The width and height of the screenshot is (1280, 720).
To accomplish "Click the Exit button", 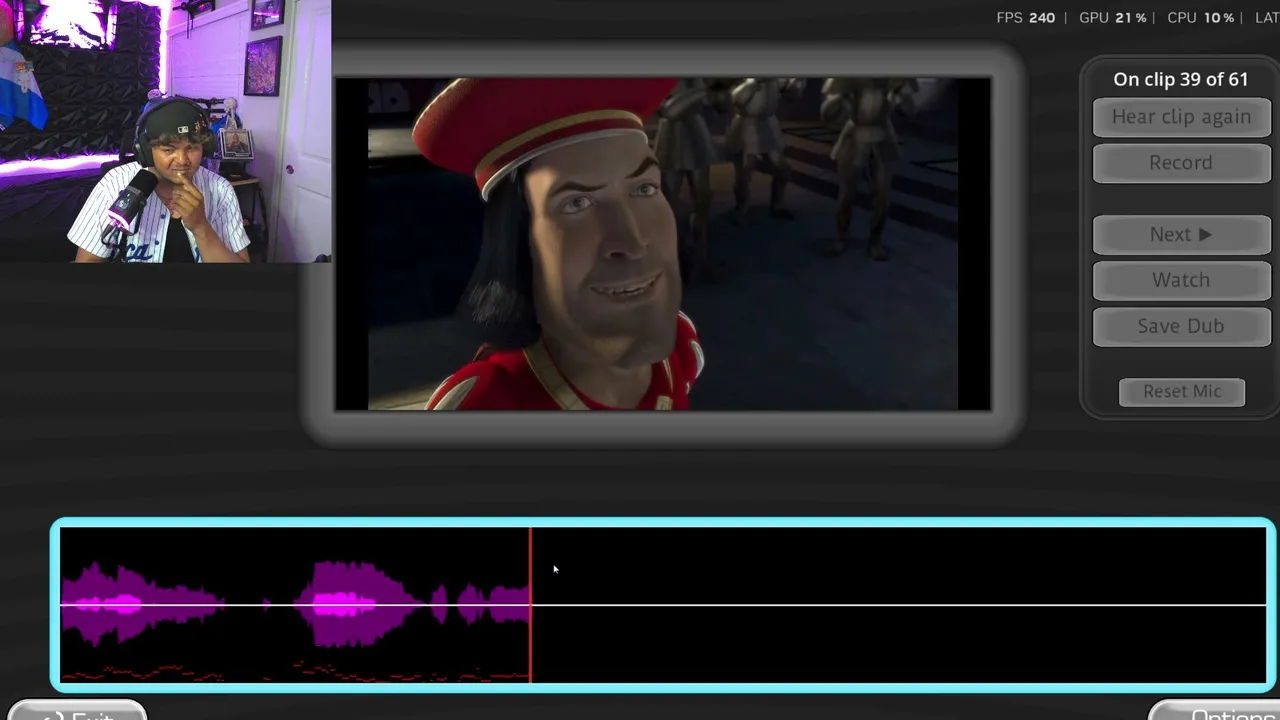I will click(x=78, y=711).
